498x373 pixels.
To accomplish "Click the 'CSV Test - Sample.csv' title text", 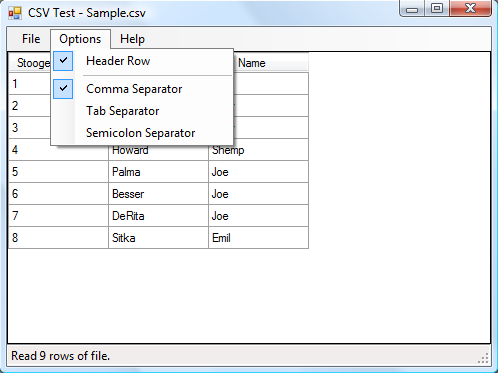I will (87, 13).
